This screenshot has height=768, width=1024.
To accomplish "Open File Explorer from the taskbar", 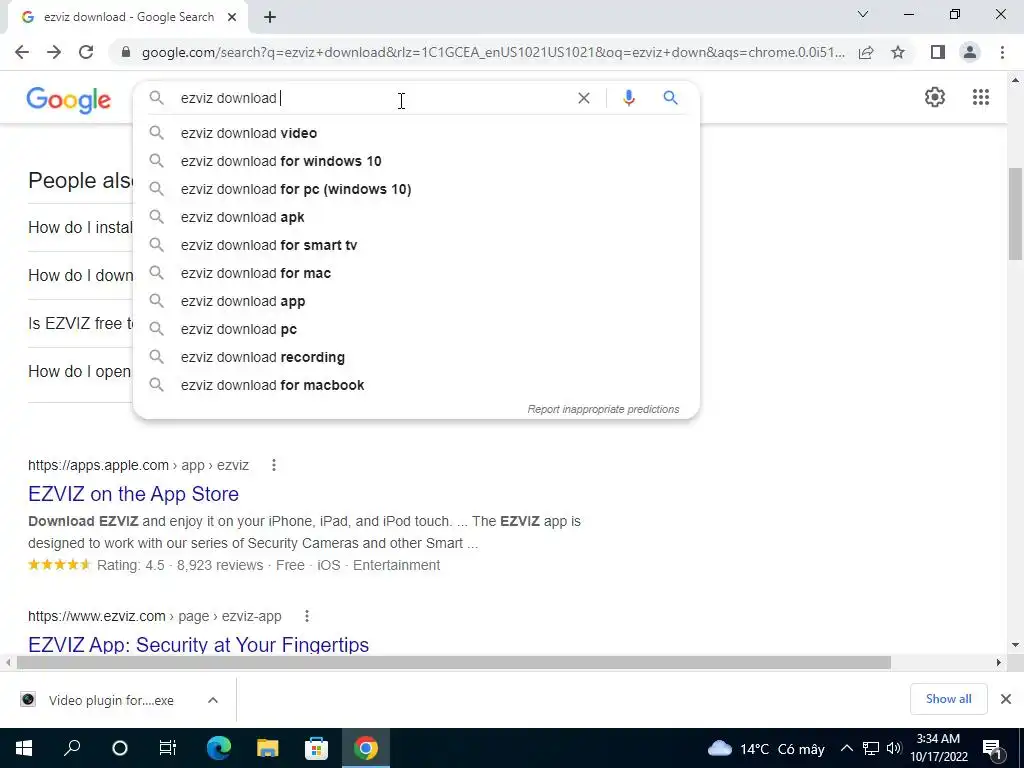I will click(267, 748).
